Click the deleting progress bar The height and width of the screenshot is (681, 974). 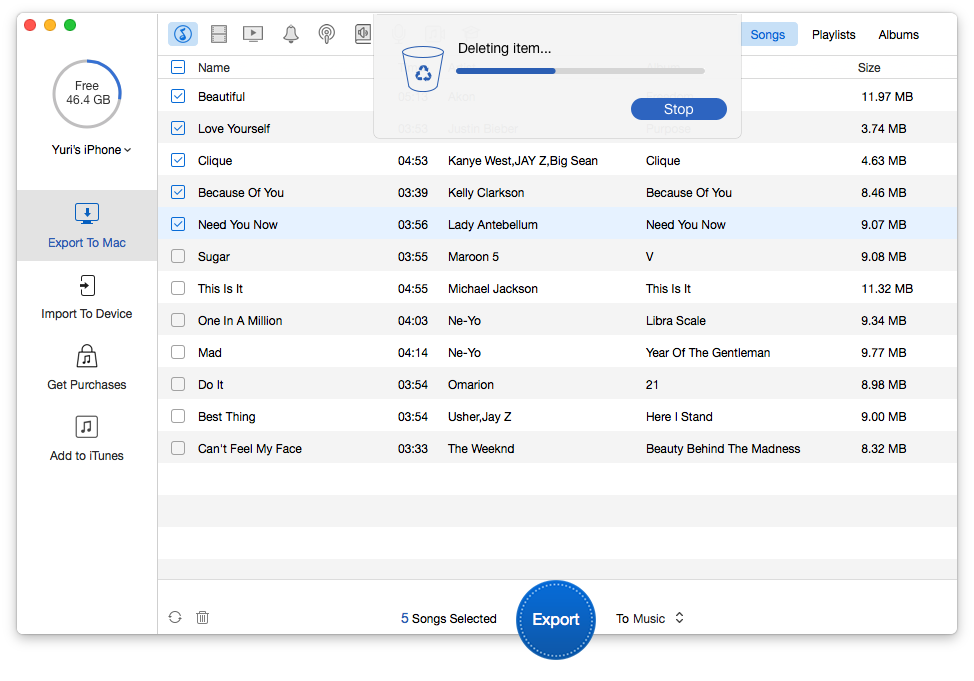pos(580,71)
